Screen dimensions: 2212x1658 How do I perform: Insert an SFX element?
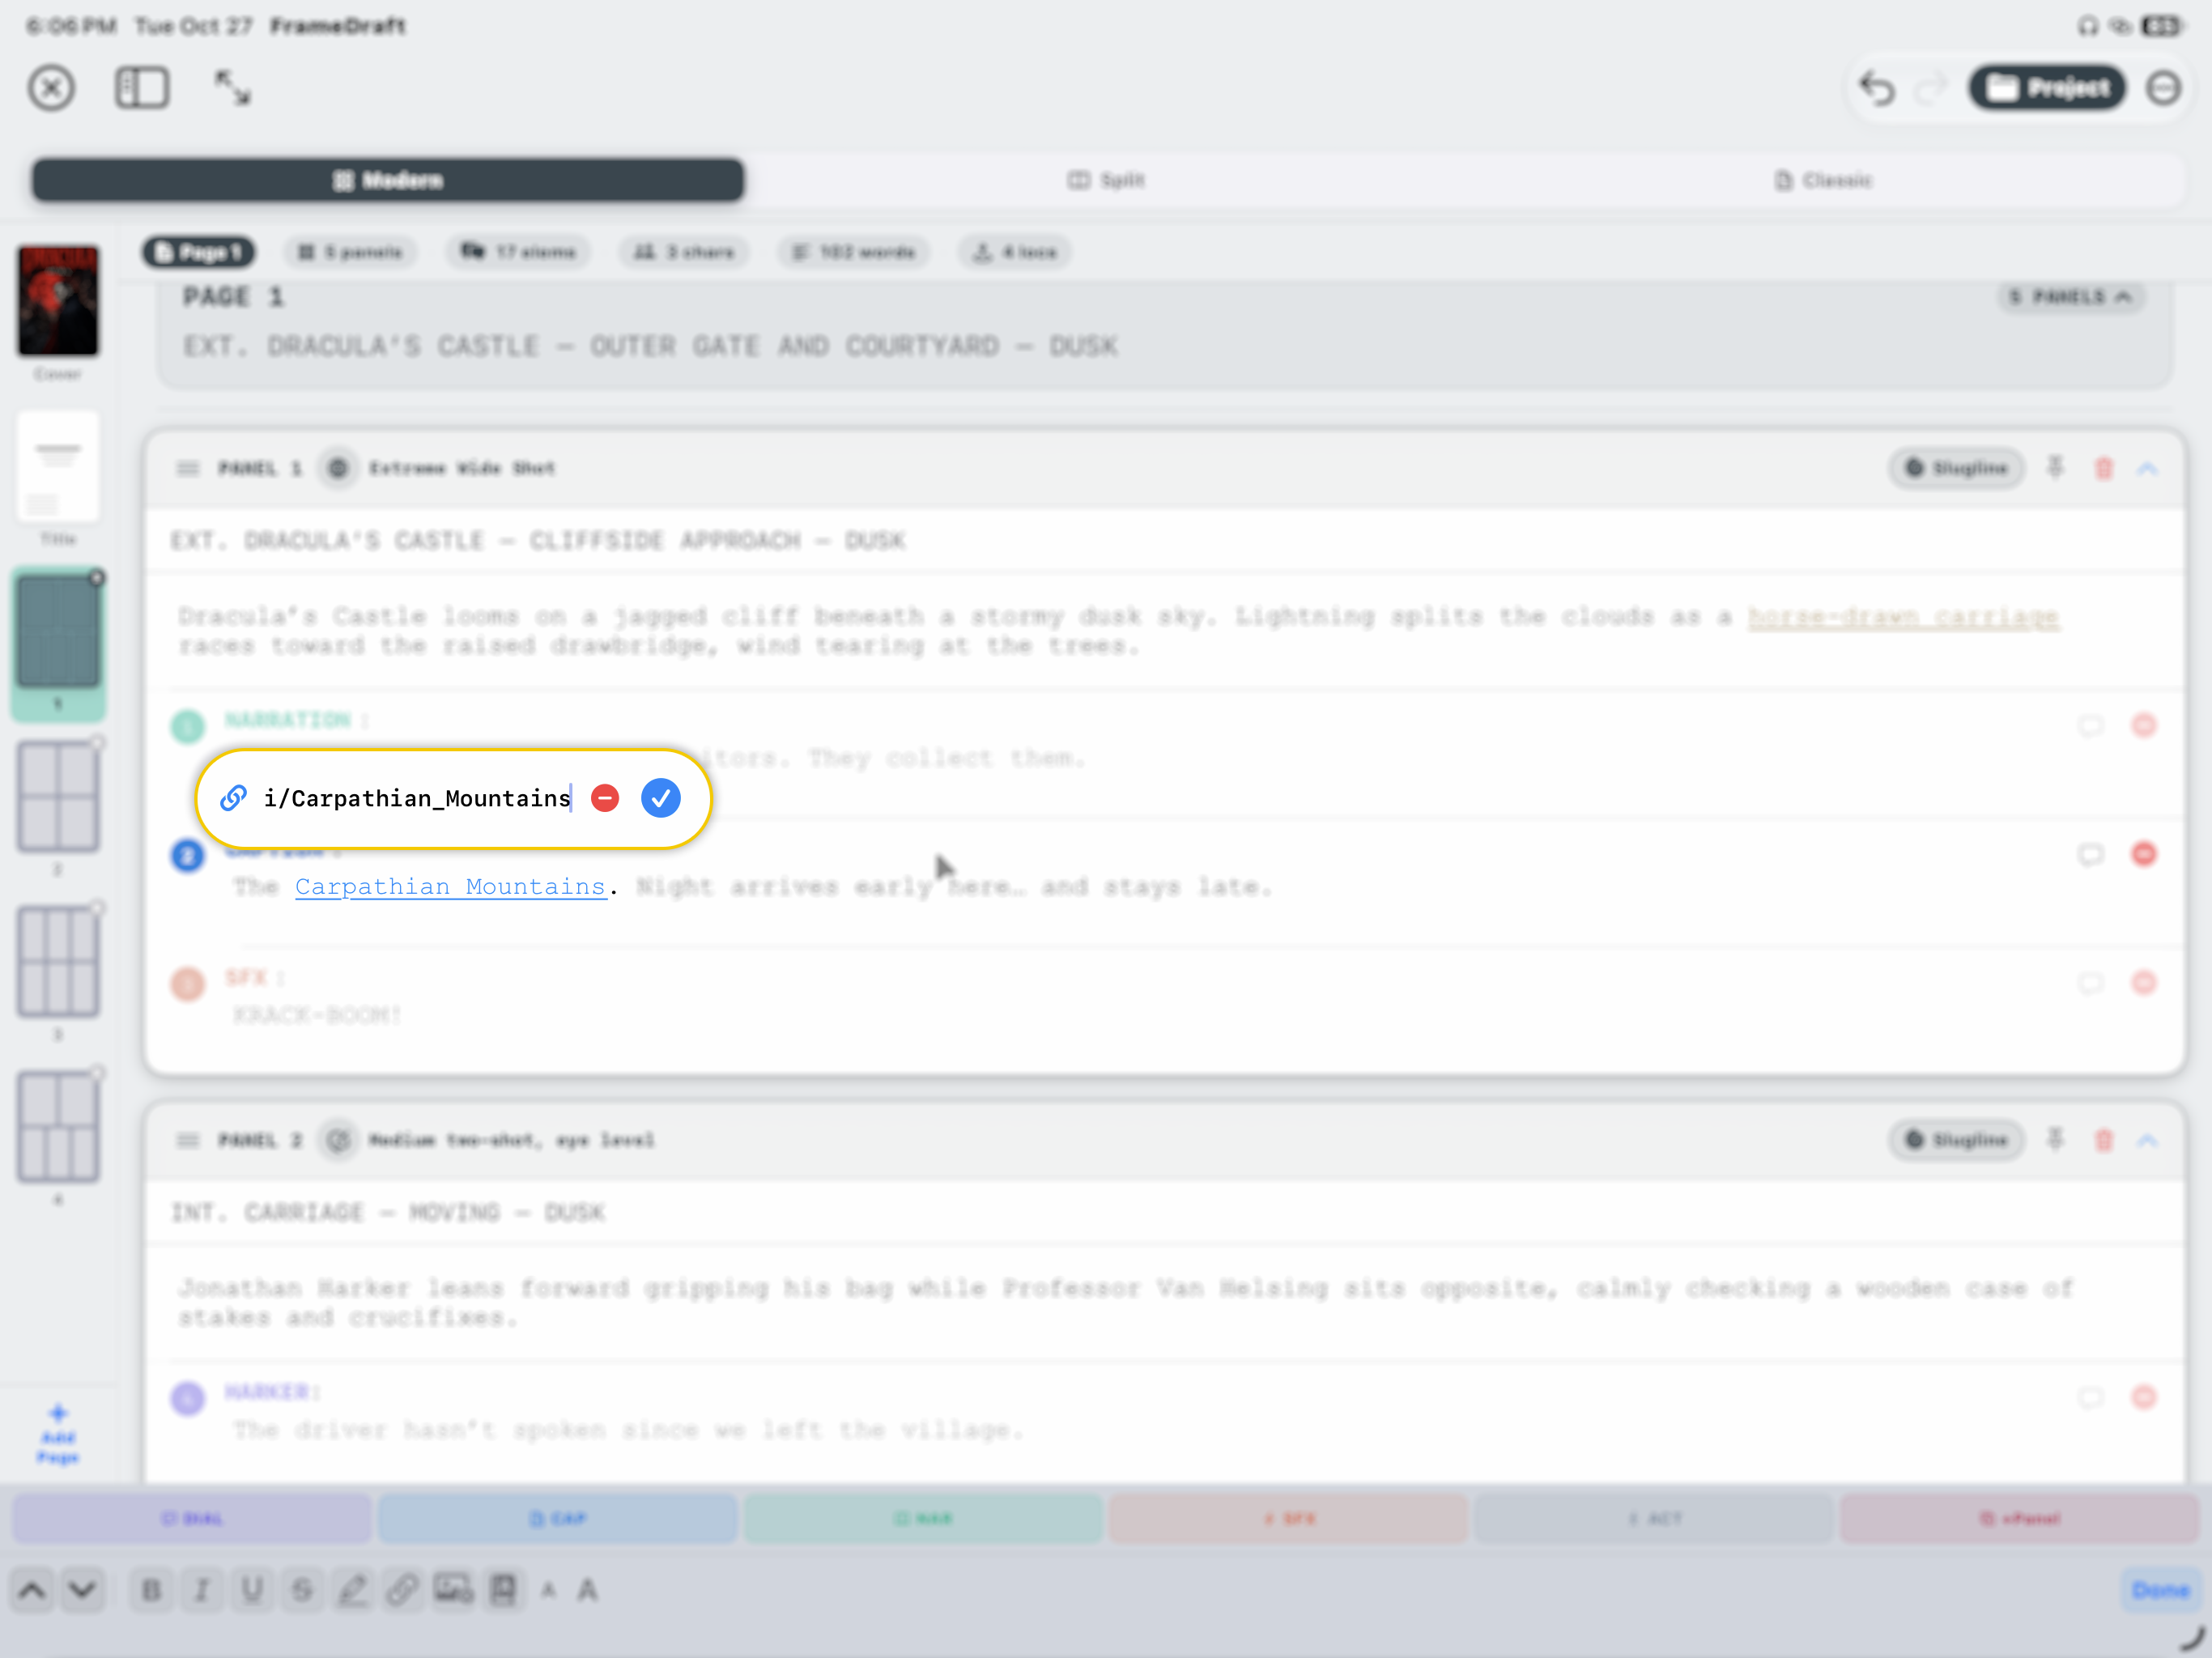[x=1288, y=1518]
